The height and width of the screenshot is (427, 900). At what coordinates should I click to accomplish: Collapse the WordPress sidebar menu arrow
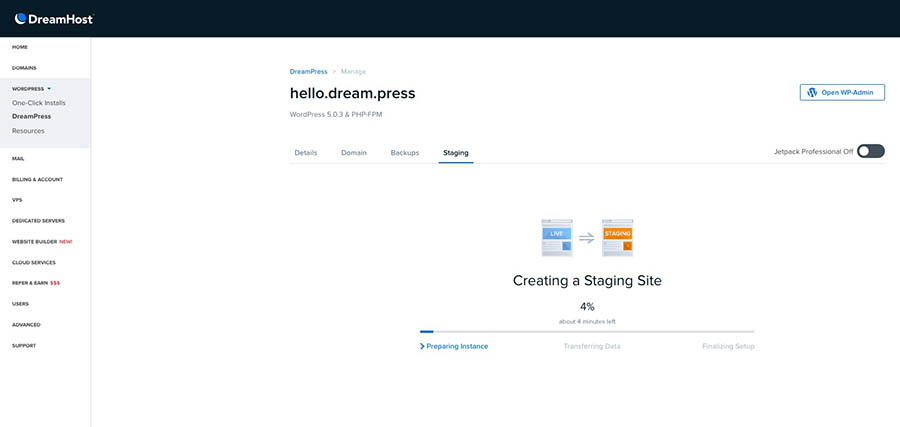coord(49,89)
